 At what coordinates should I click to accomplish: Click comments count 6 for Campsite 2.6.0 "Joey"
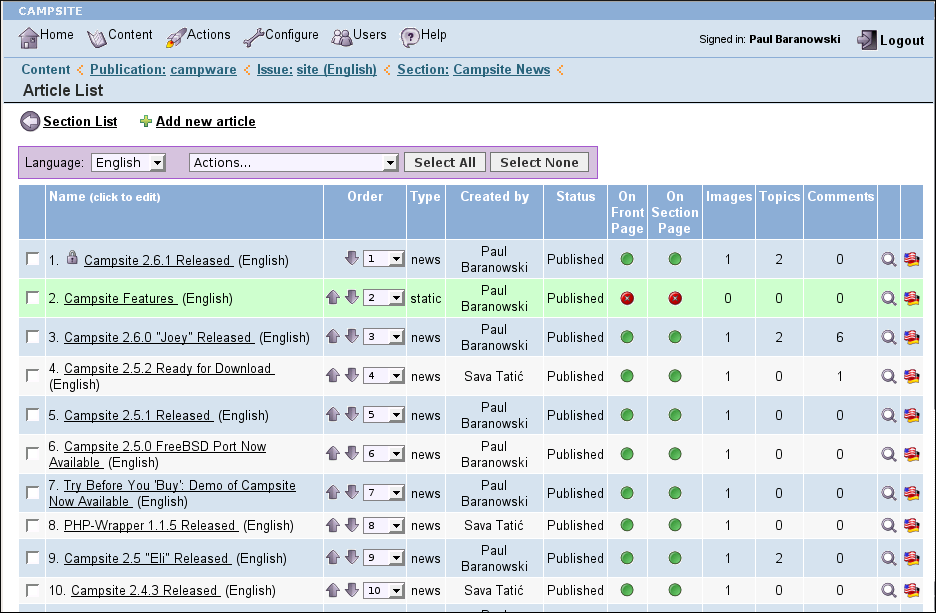(x=840, y=337)
